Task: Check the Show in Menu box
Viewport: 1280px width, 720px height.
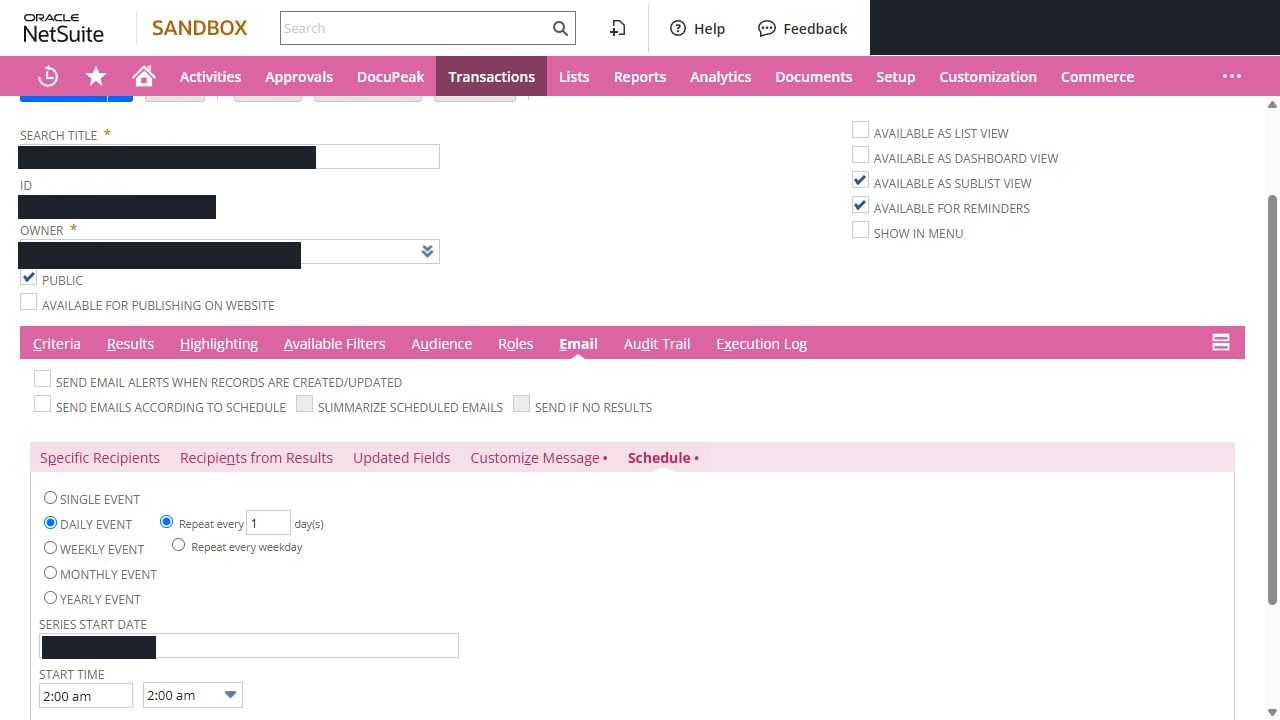Action: [860, 230]
